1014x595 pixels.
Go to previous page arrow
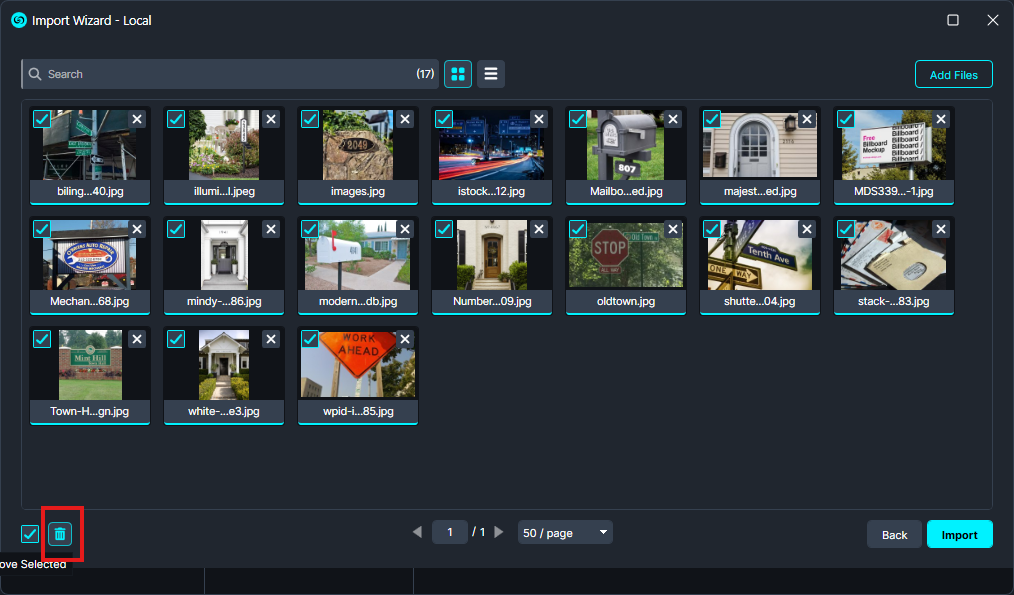pyautogui.click(x=418, y=533)
